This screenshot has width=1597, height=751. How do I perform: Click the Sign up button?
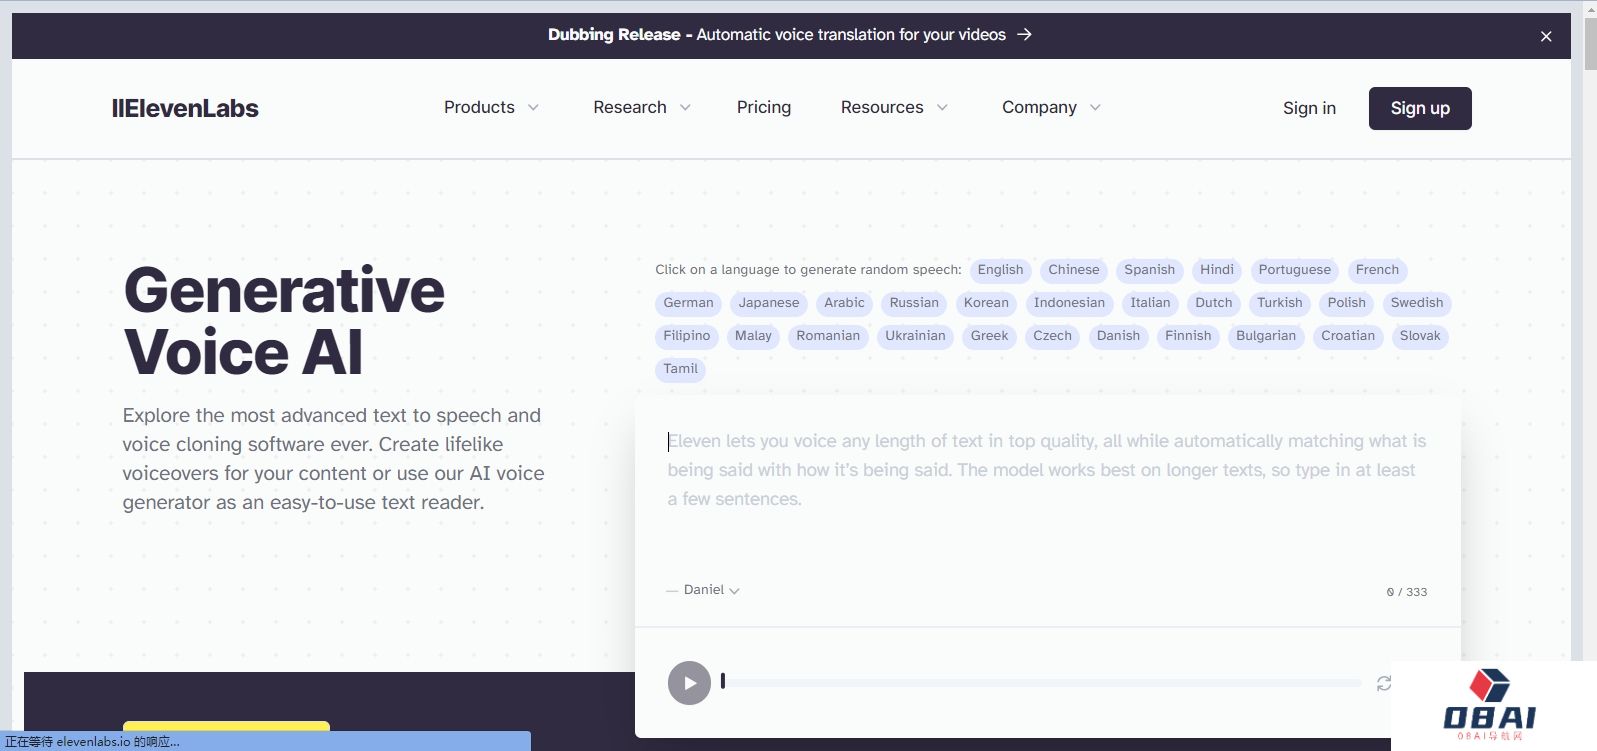(1420, 108)
